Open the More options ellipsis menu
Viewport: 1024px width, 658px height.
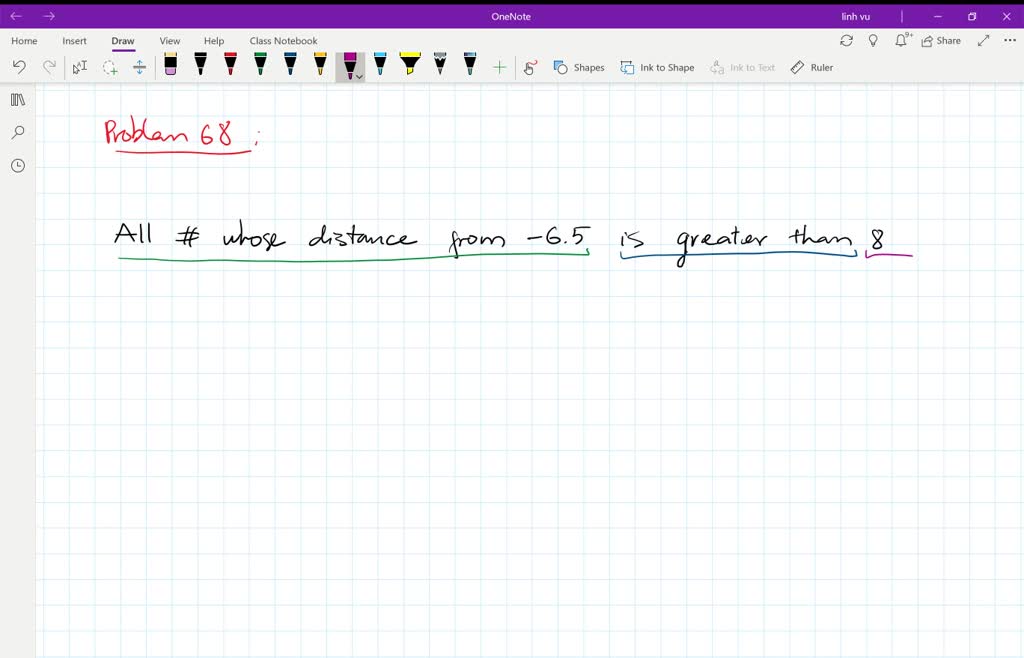(1010, 40)
